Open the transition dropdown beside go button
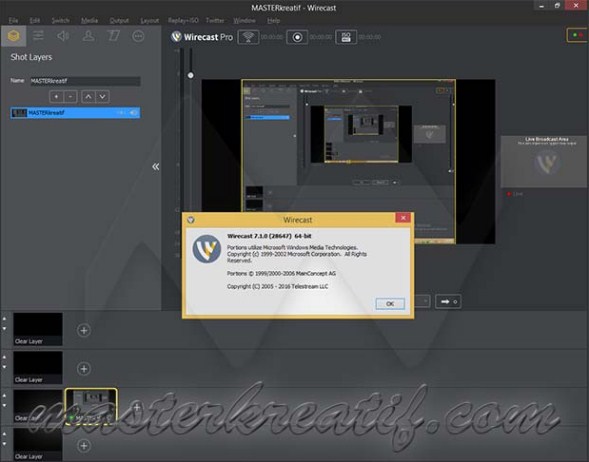Screen dimensions: 589x462 (x=423, y=301)
